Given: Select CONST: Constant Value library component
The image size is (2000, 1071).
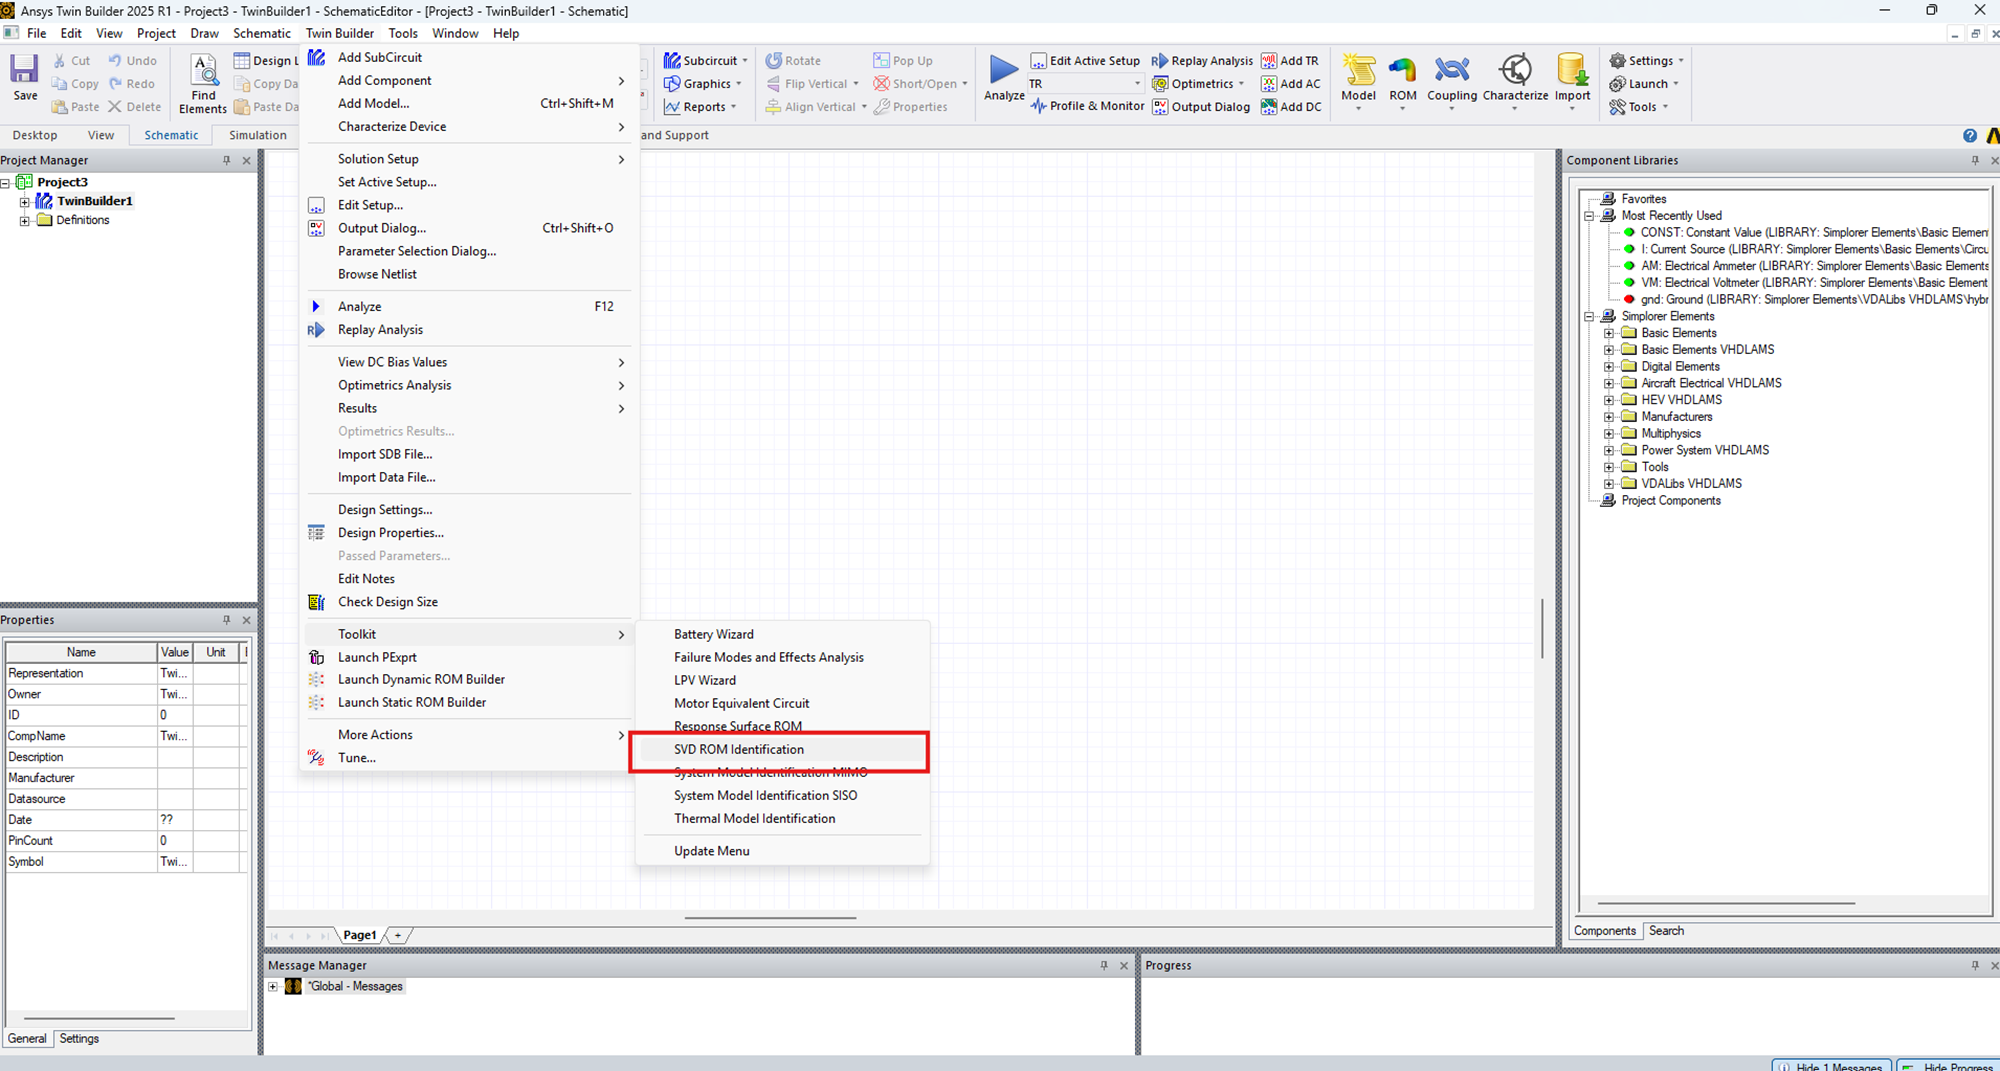Looking at the screenshot, I should pos(1804,233).
